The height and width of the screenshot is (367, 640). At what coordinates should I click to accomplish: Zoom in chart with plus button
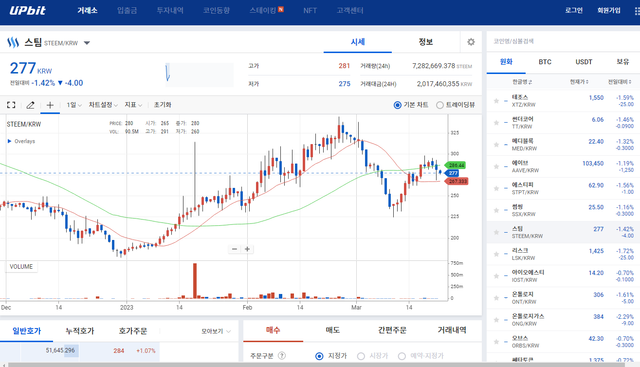pyautogui.click(x=247, y=249)
